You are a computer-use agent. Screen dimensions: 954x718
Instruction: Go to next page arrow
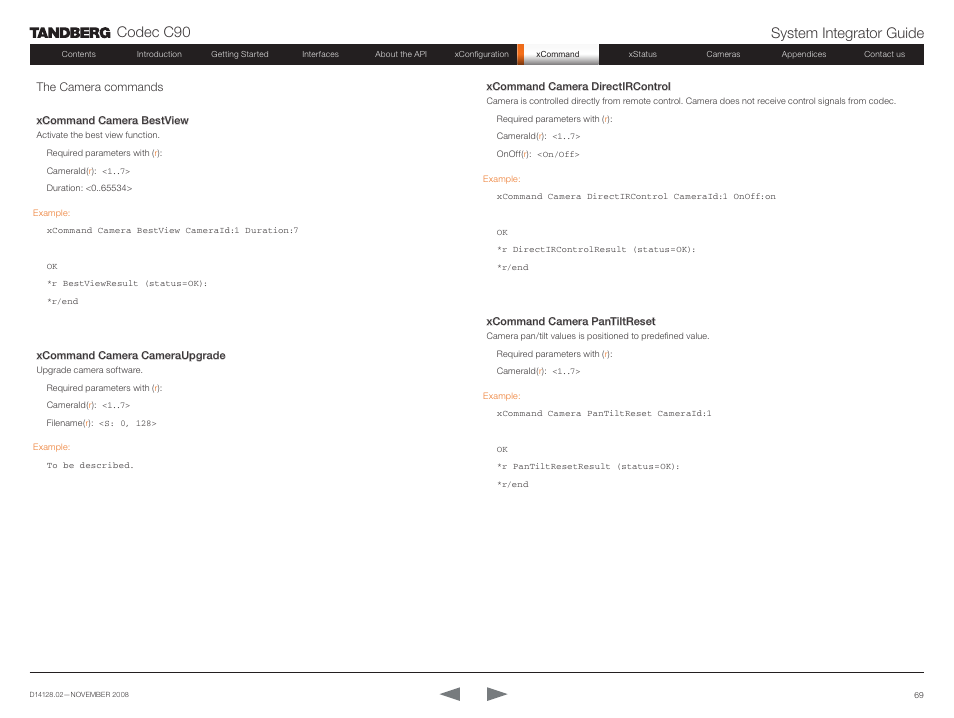click(496, 694)
